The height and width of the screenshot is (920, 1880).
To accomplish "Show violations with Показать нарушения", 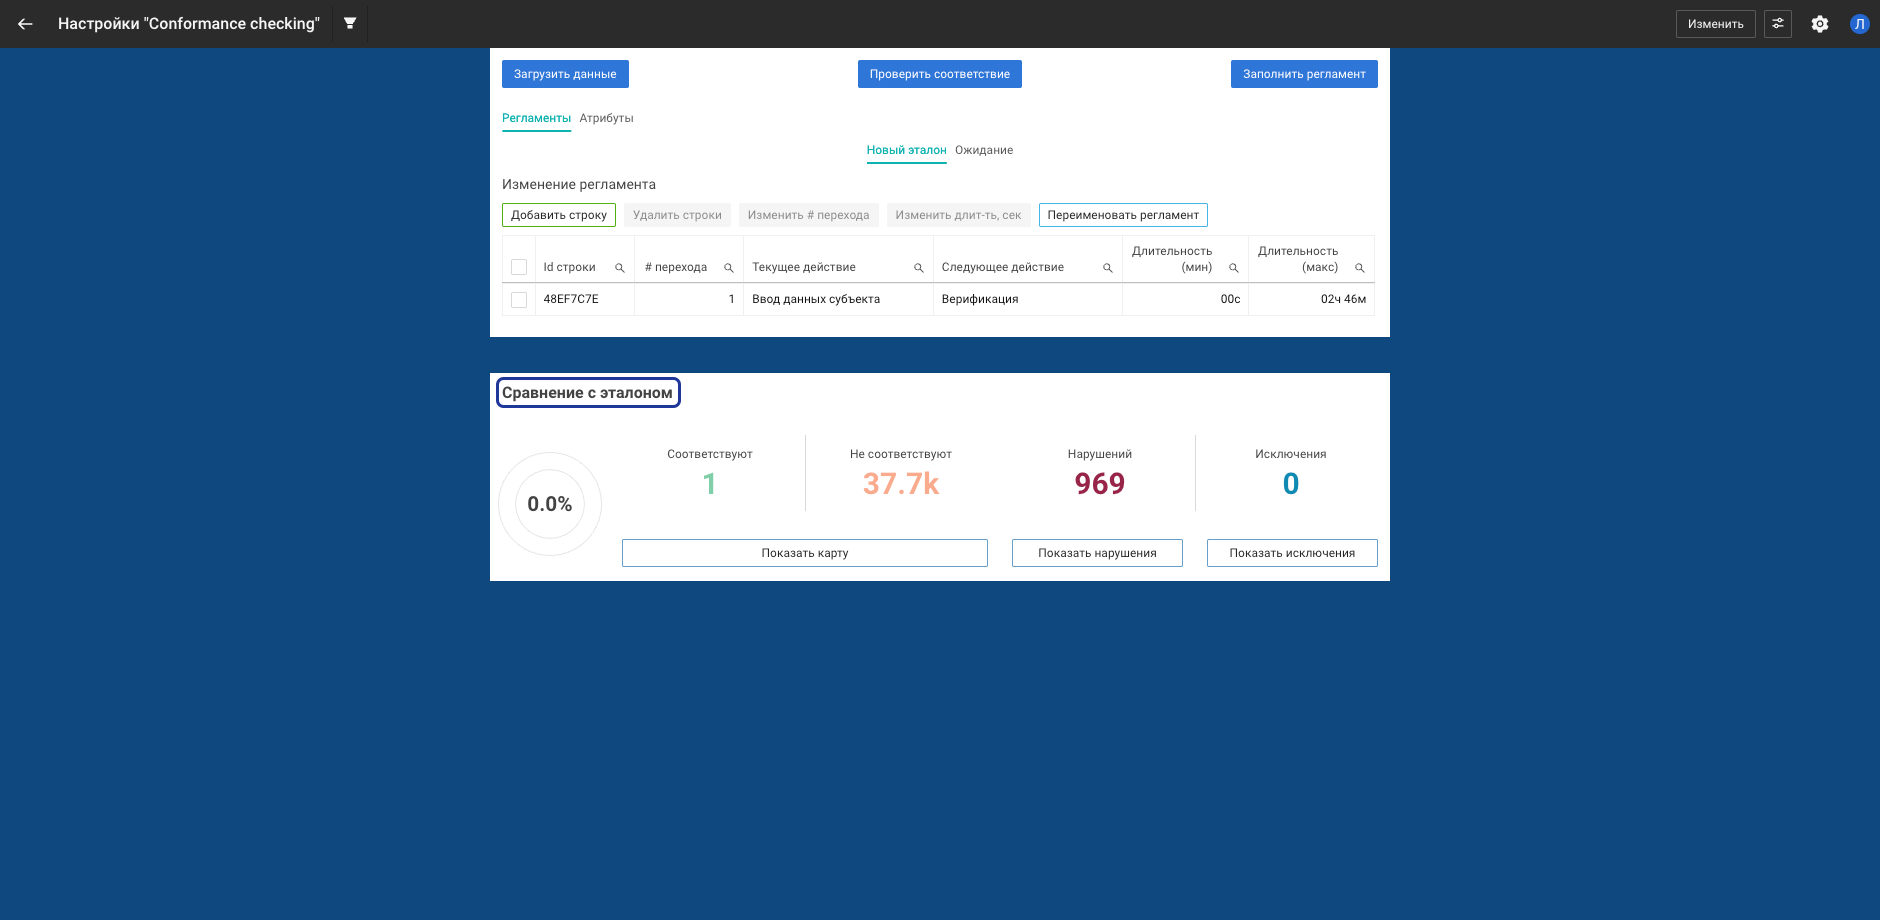I will point(1097,553).
